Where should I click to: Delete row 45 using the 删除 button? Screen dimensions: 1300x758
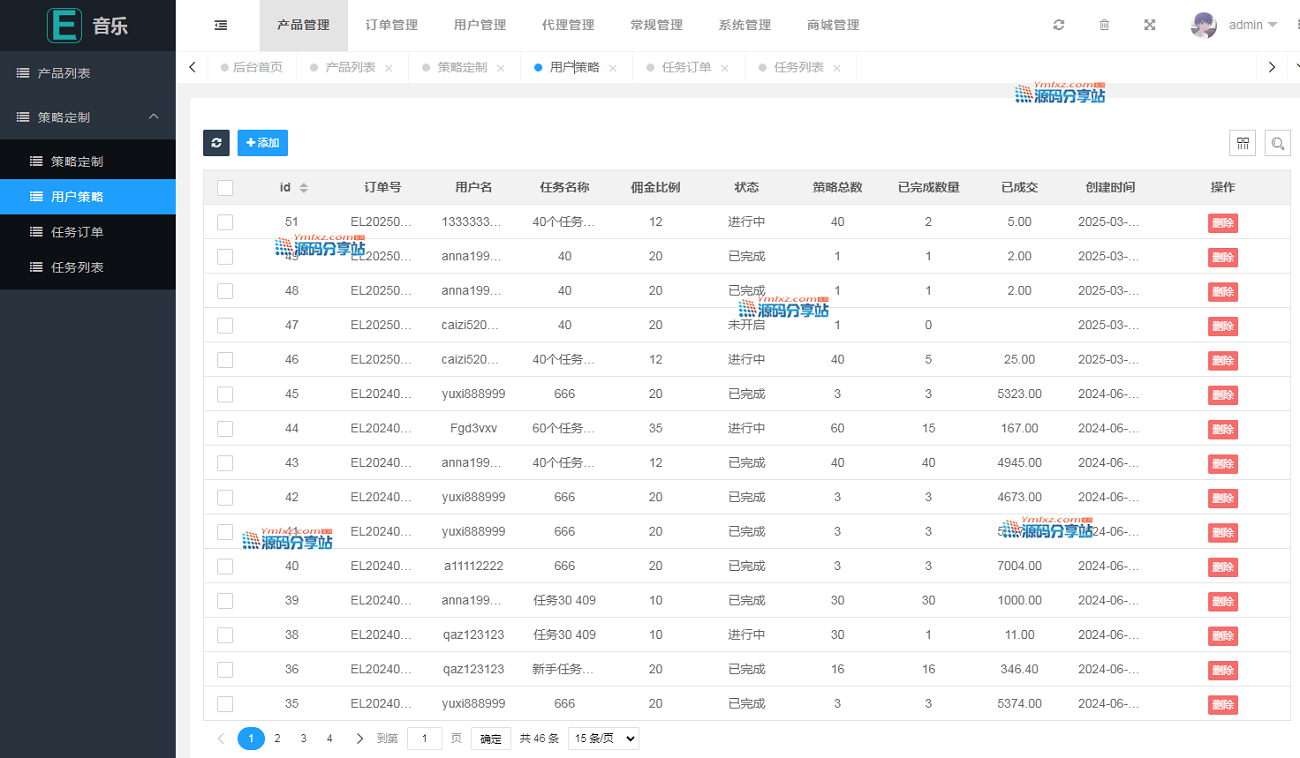tap(1222, 395)
